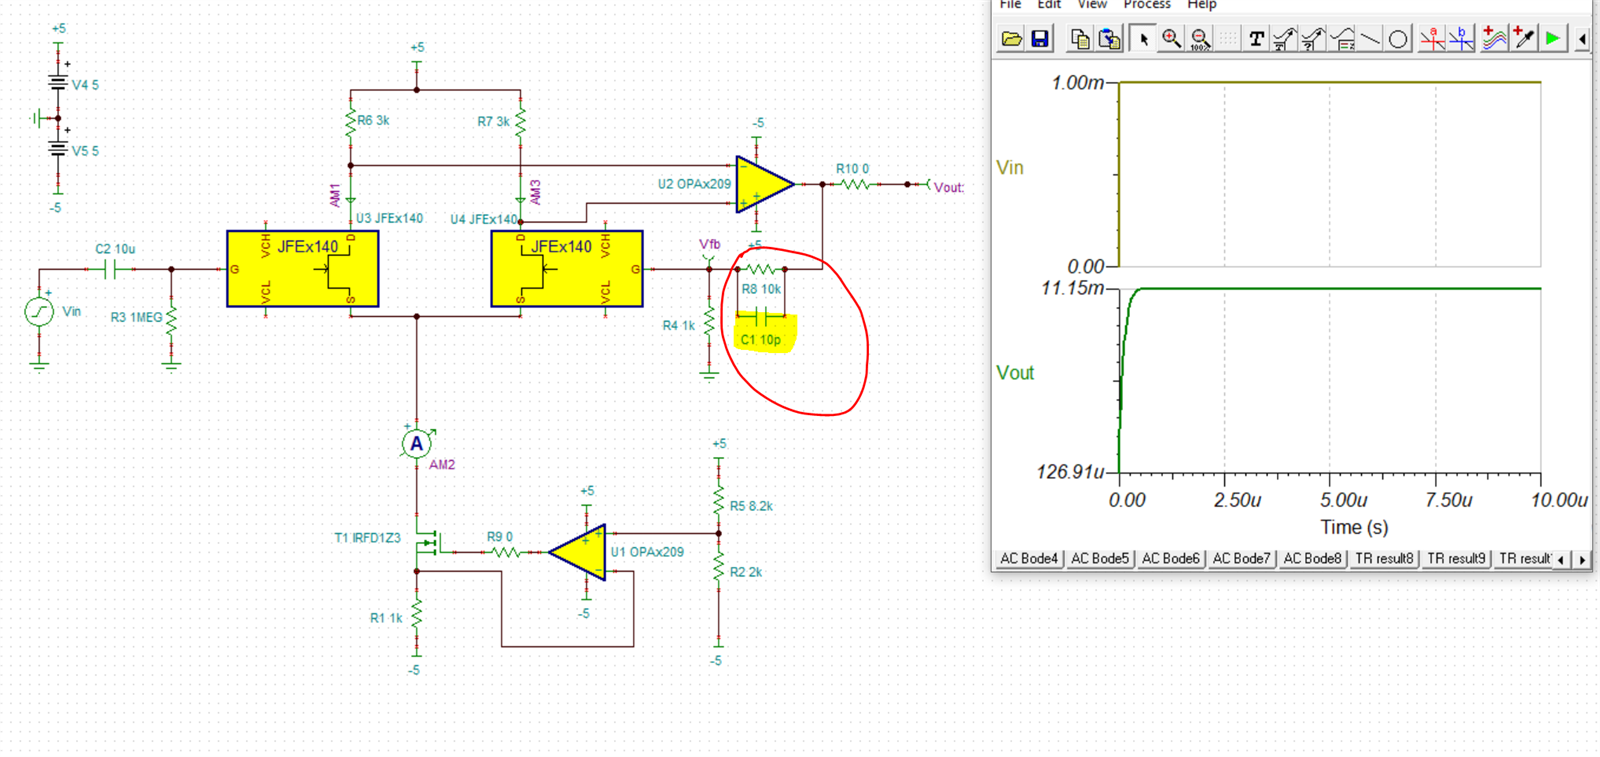Switch to the TR result9 tab
1600x757 pixels.
point(1456,559)
